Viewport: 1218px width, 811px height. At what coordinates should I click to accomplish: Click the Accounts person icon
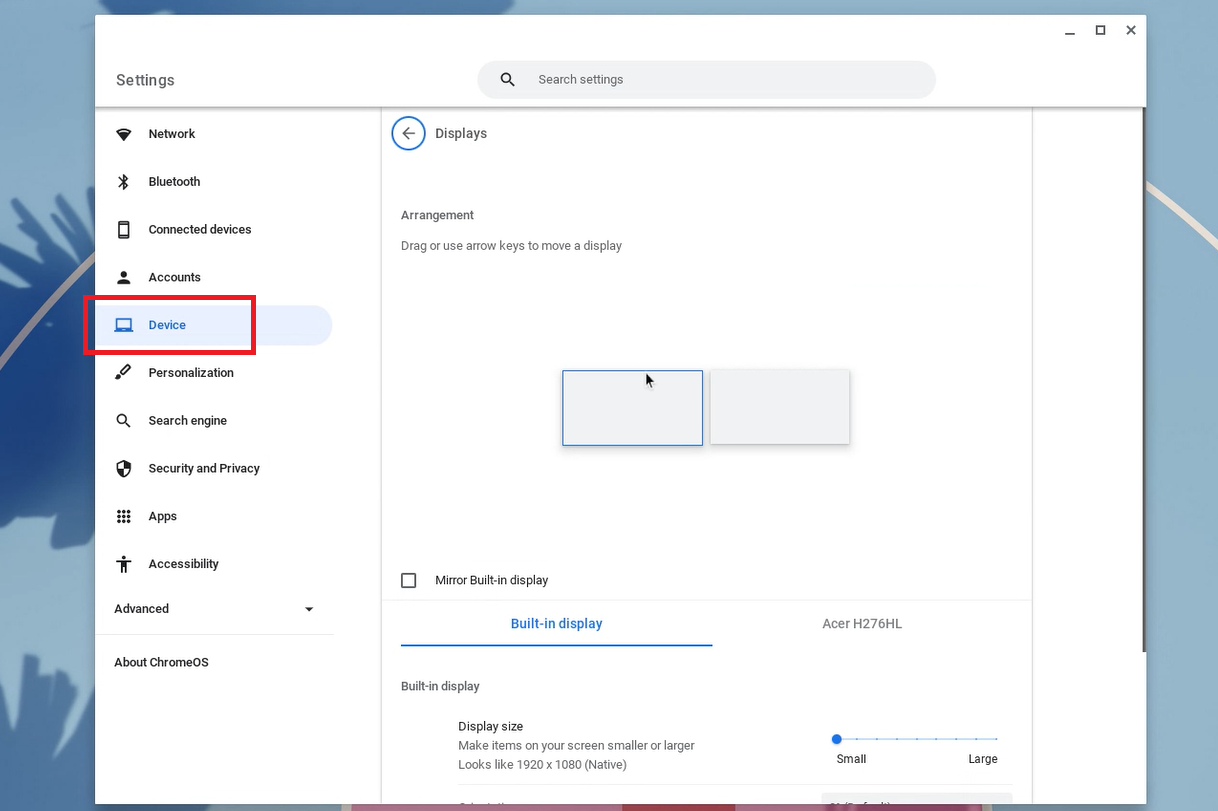[124, 278]
